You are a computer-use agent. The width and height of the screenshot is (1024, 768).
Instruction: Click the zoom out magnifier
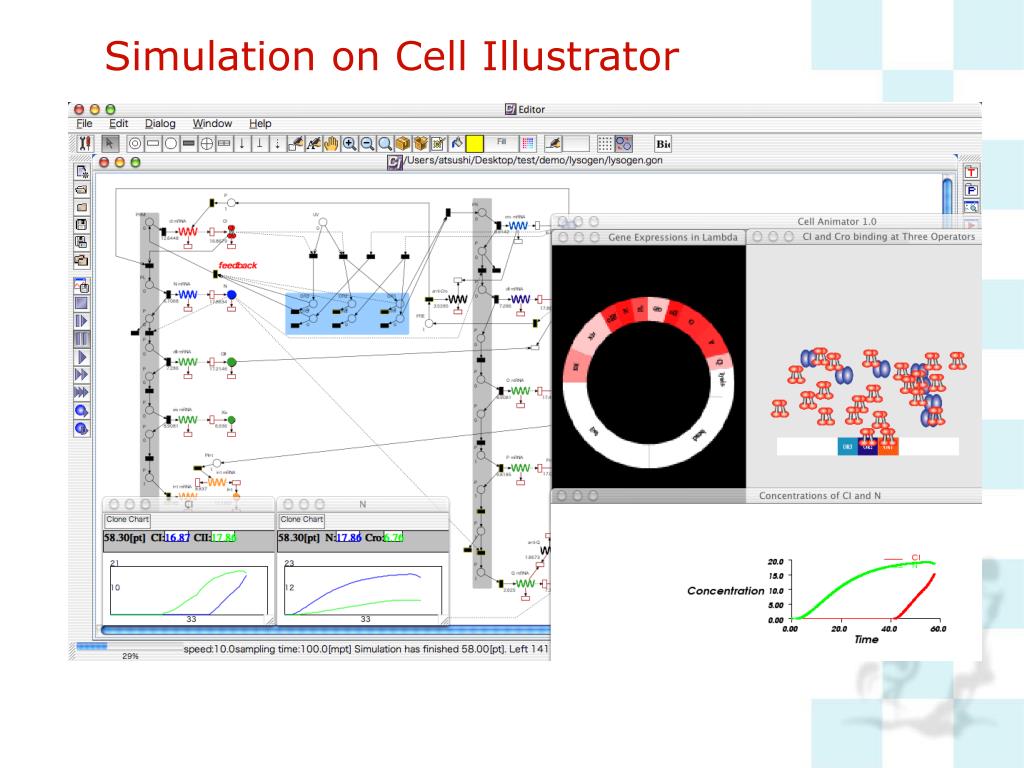[367, 144]
